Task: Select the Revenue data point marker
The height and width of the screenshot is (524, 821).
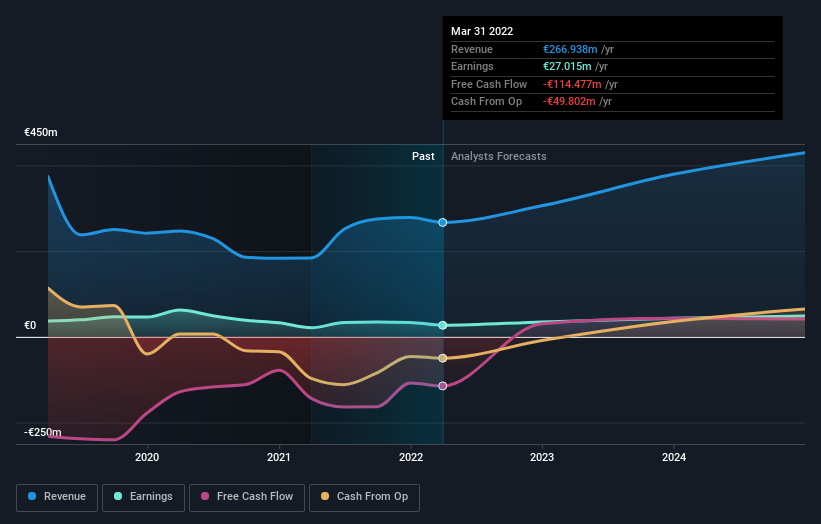Action: [x=442, y=222]
